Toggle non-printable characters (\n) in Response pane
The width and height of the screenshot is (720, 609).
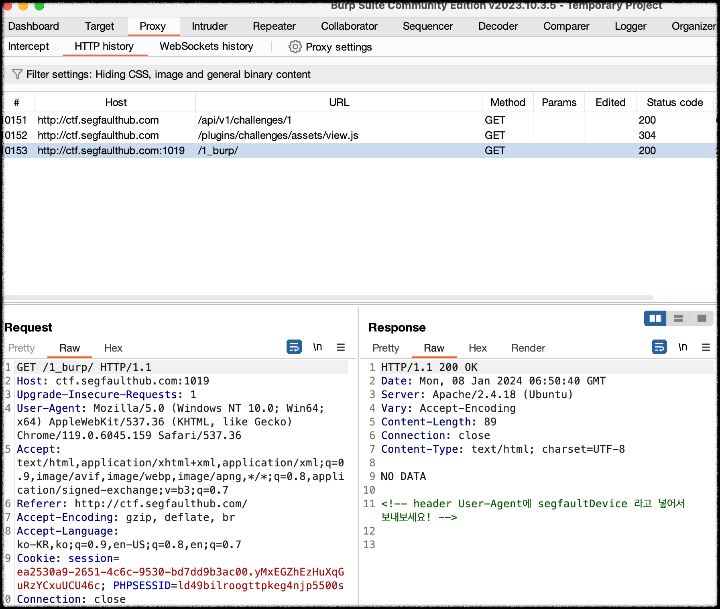tap(683, 347)
